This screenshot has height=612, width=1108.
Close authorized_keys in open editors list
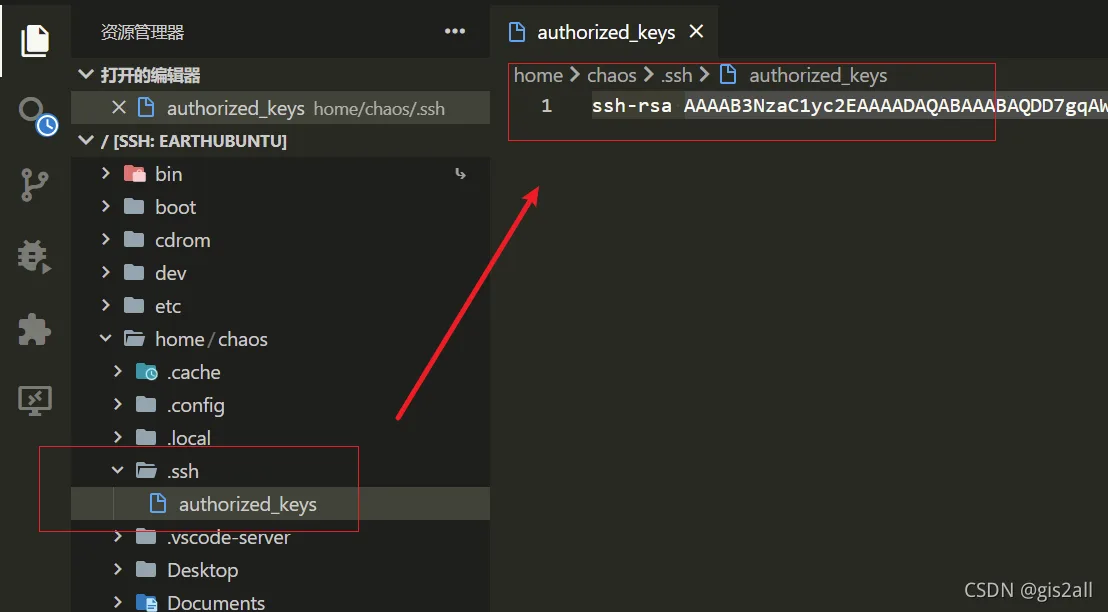click(119, 107)
